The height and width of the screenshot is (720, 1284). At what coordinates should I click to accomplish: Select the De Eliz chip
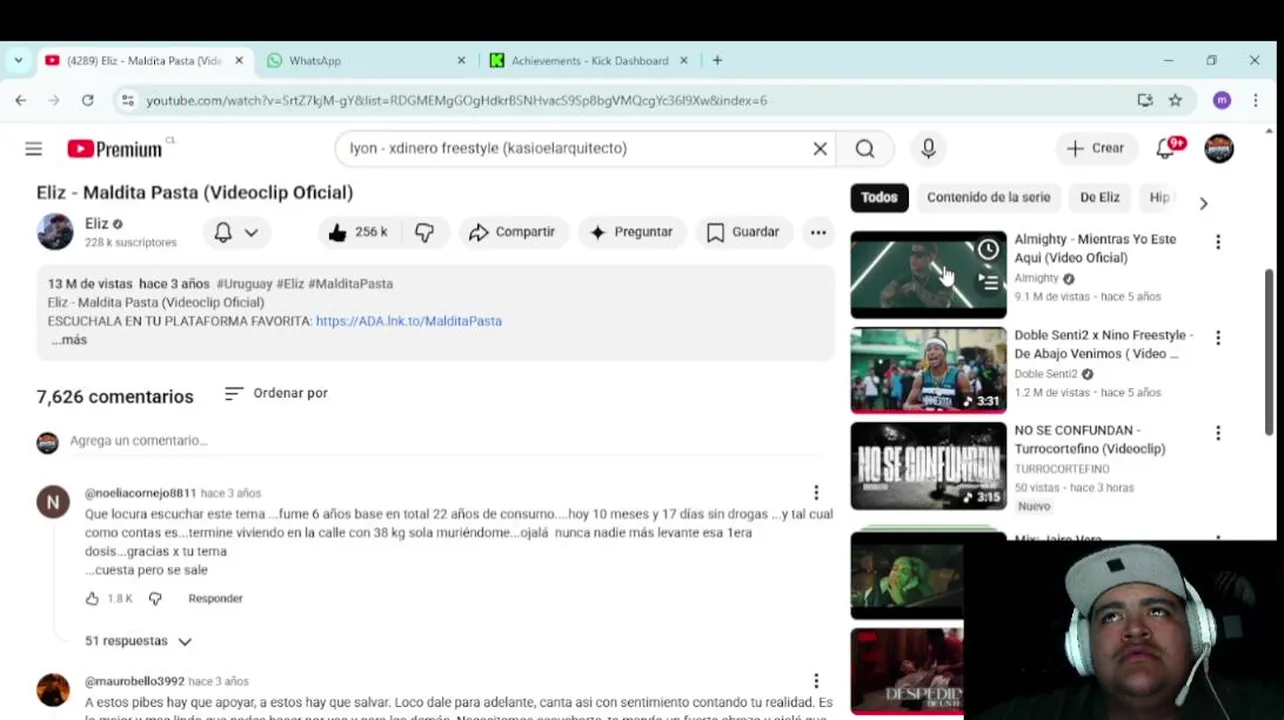point(1099,198)
